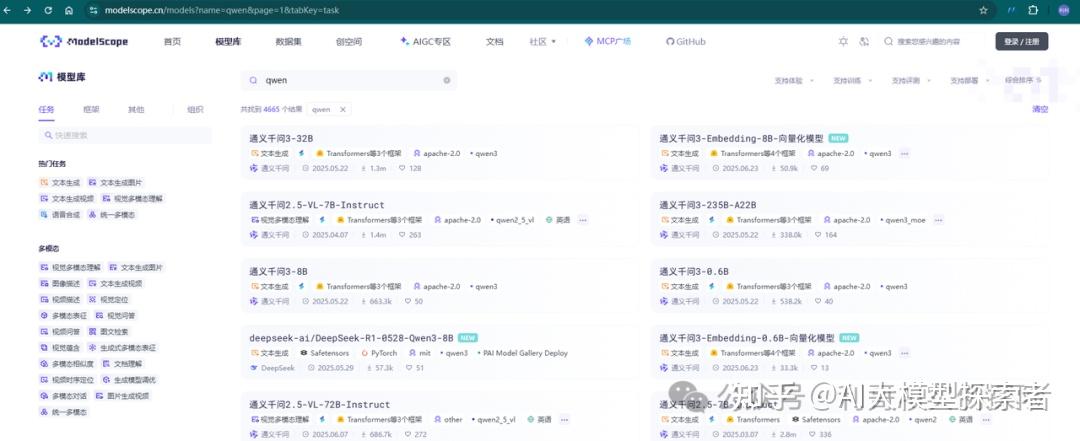The height and width of the screenshot is (441, 1080).
Task: Click the browser home icon
Action: pyautogui.click(x=69, y=10)
